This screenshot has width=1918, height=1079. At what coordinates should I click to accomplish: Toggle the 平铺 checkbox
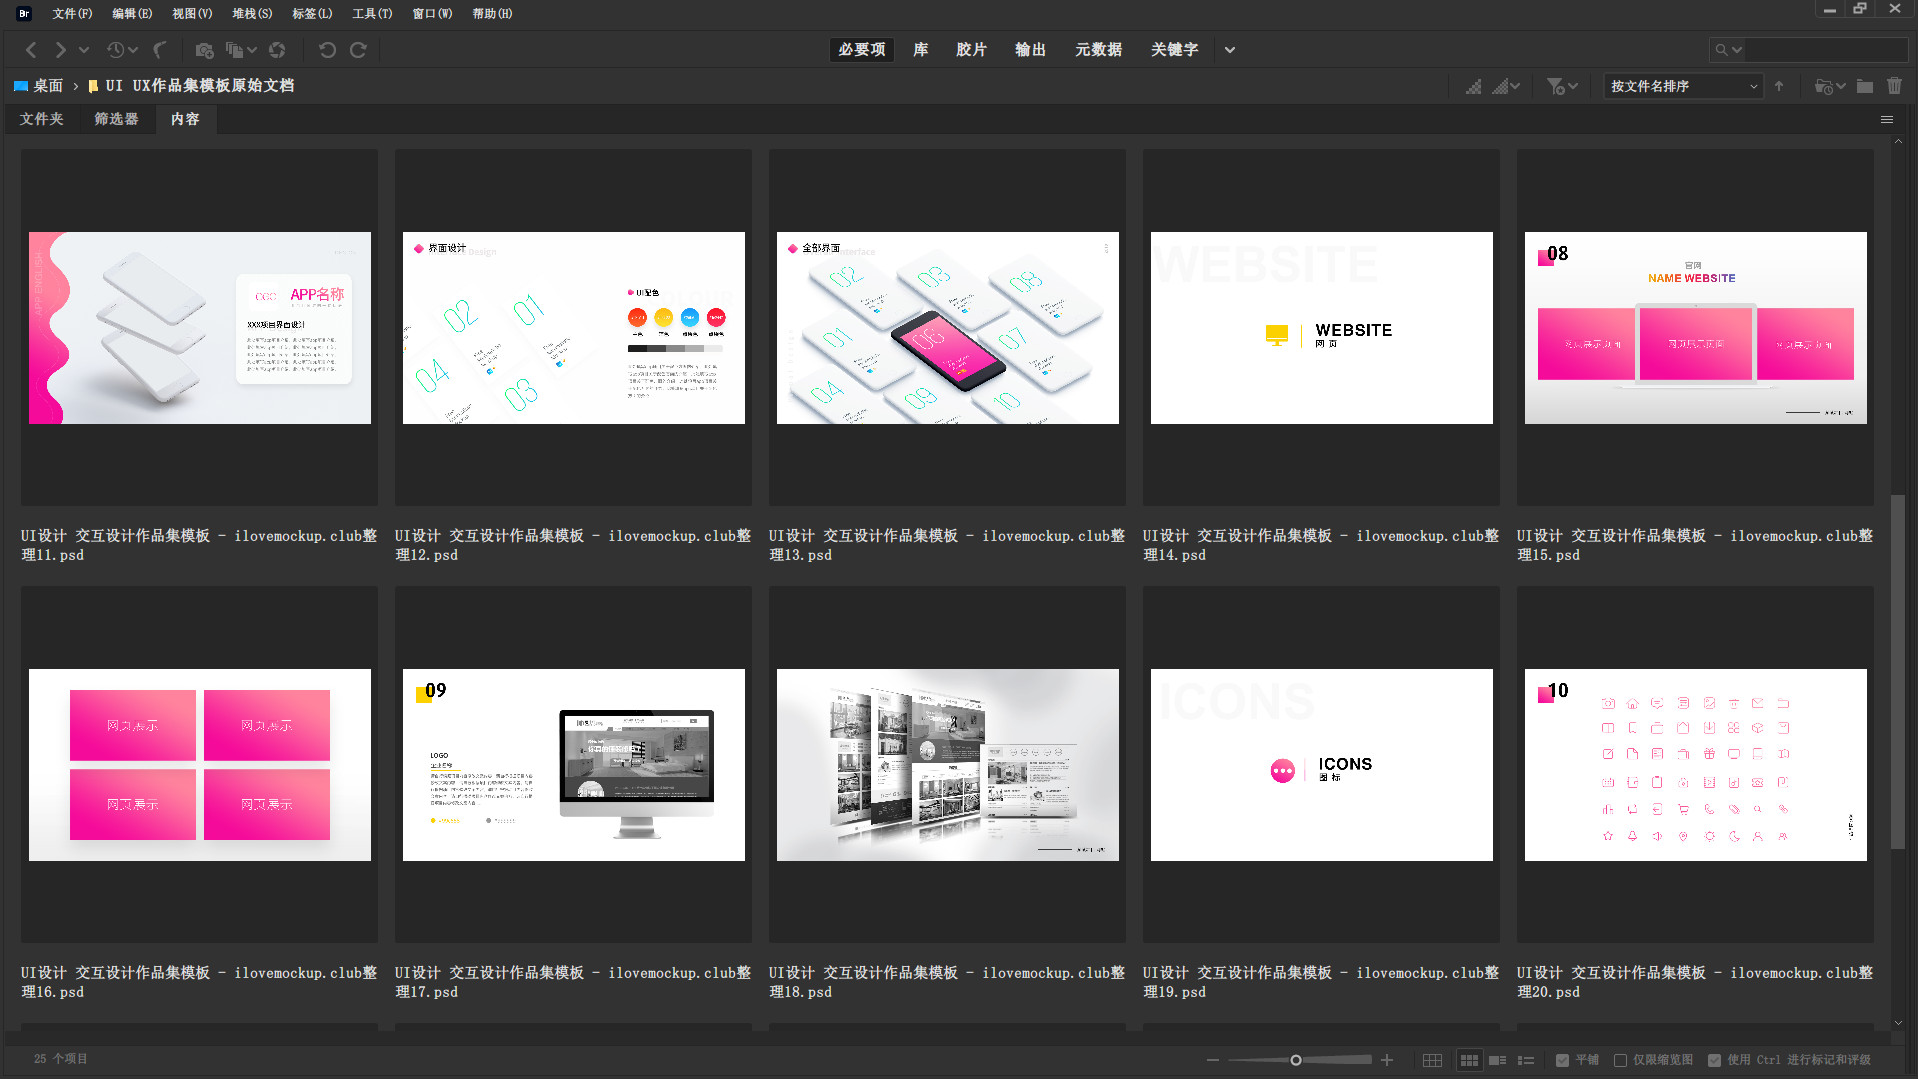[x=1562, y=1060]
